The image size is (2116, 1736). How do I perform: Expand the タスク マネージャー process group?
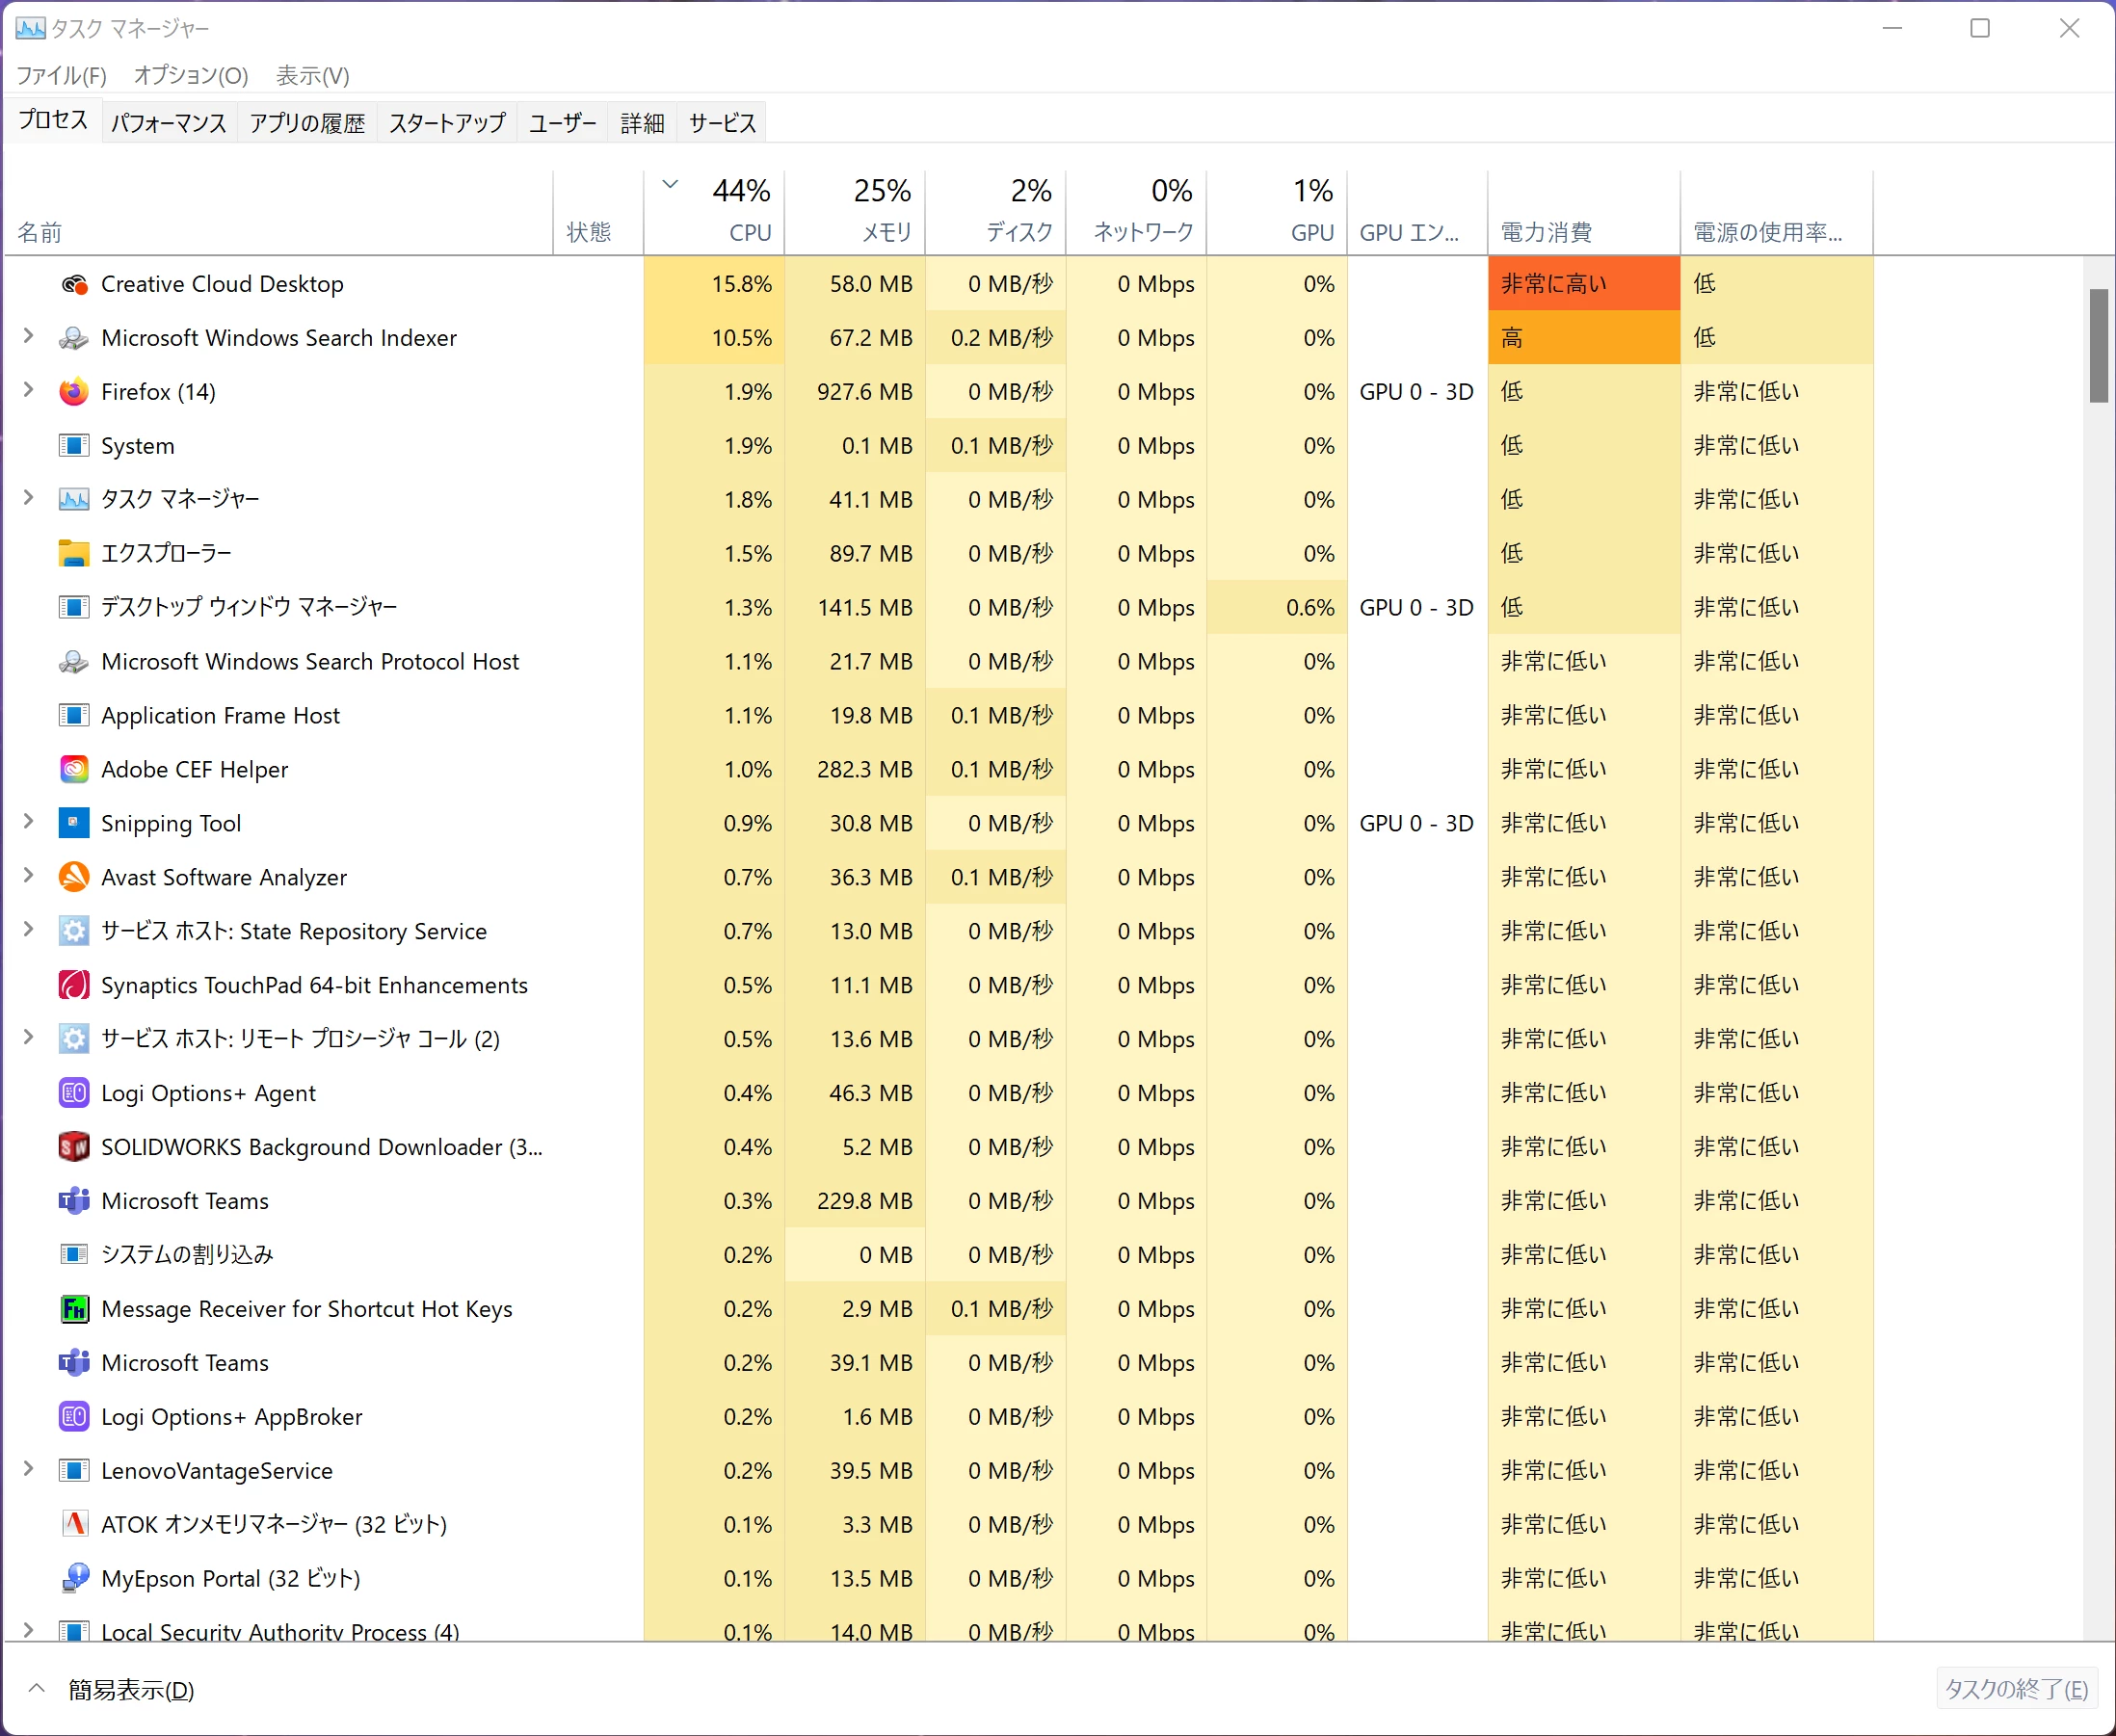[x=29, y=498]
